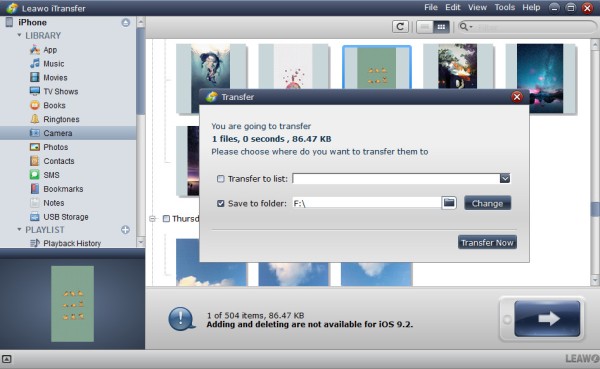Screen dimensions: 600x369
Task: Switch to the list view icon
Action: [x=425, y=27]
